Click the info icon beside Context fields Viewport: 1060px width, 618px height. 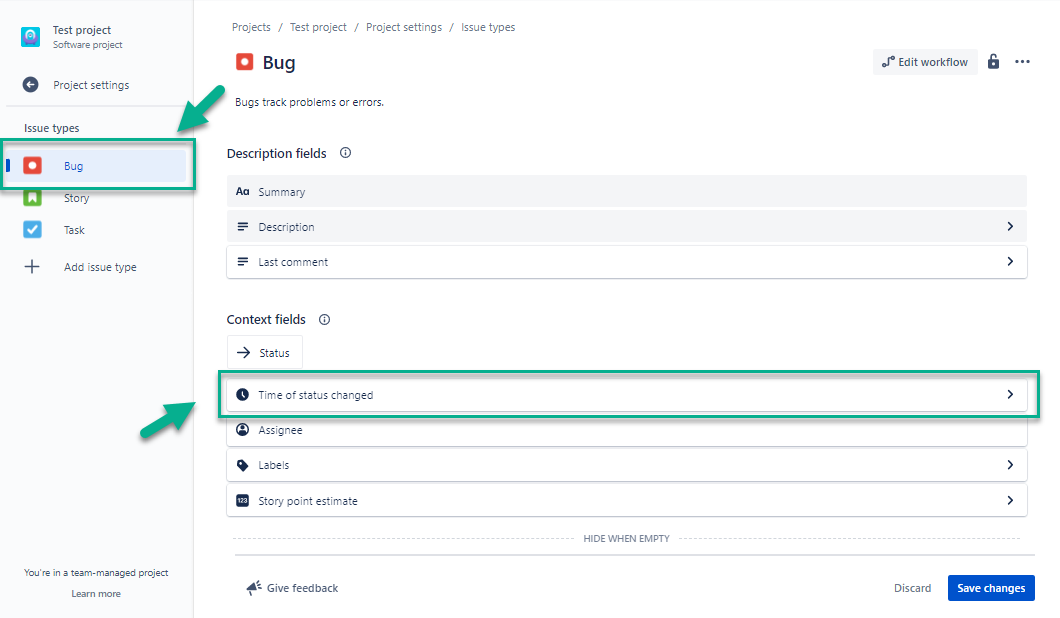coord(324,320)
